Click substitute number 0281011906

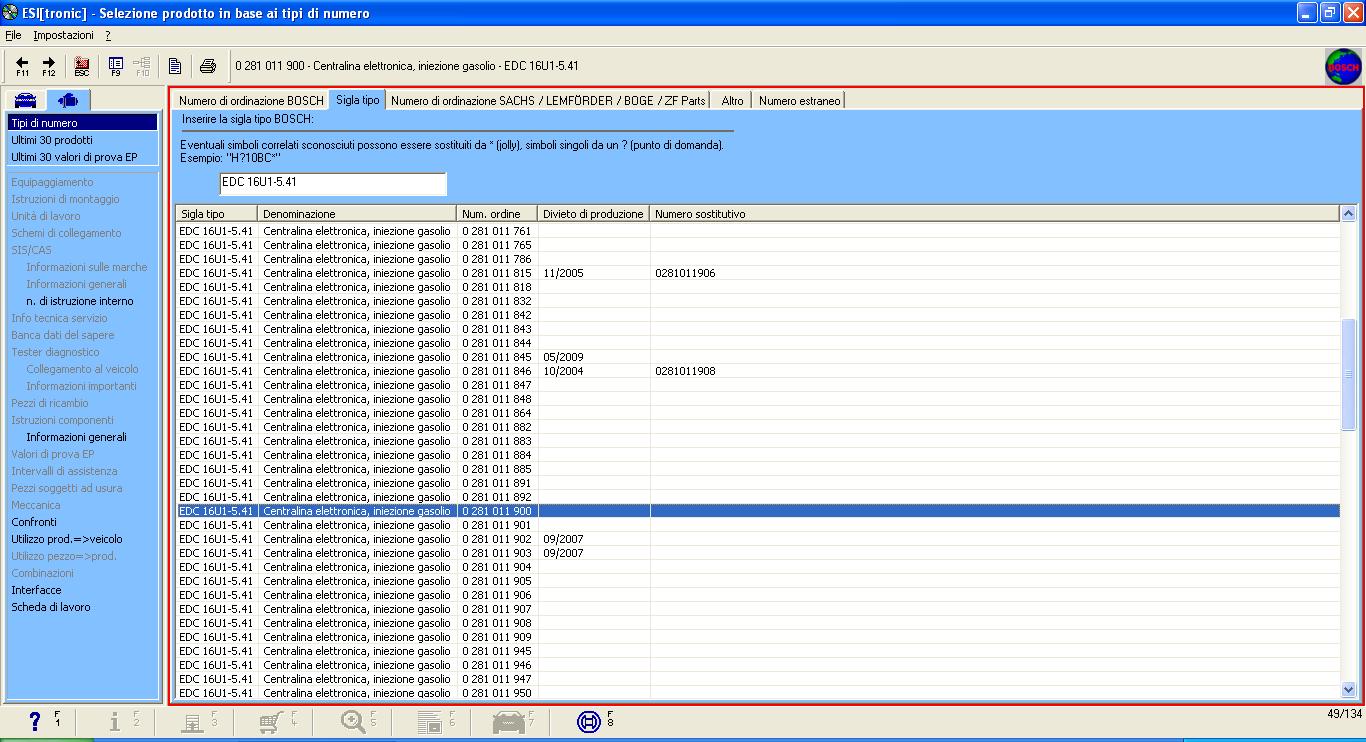(x=685, y=273)
